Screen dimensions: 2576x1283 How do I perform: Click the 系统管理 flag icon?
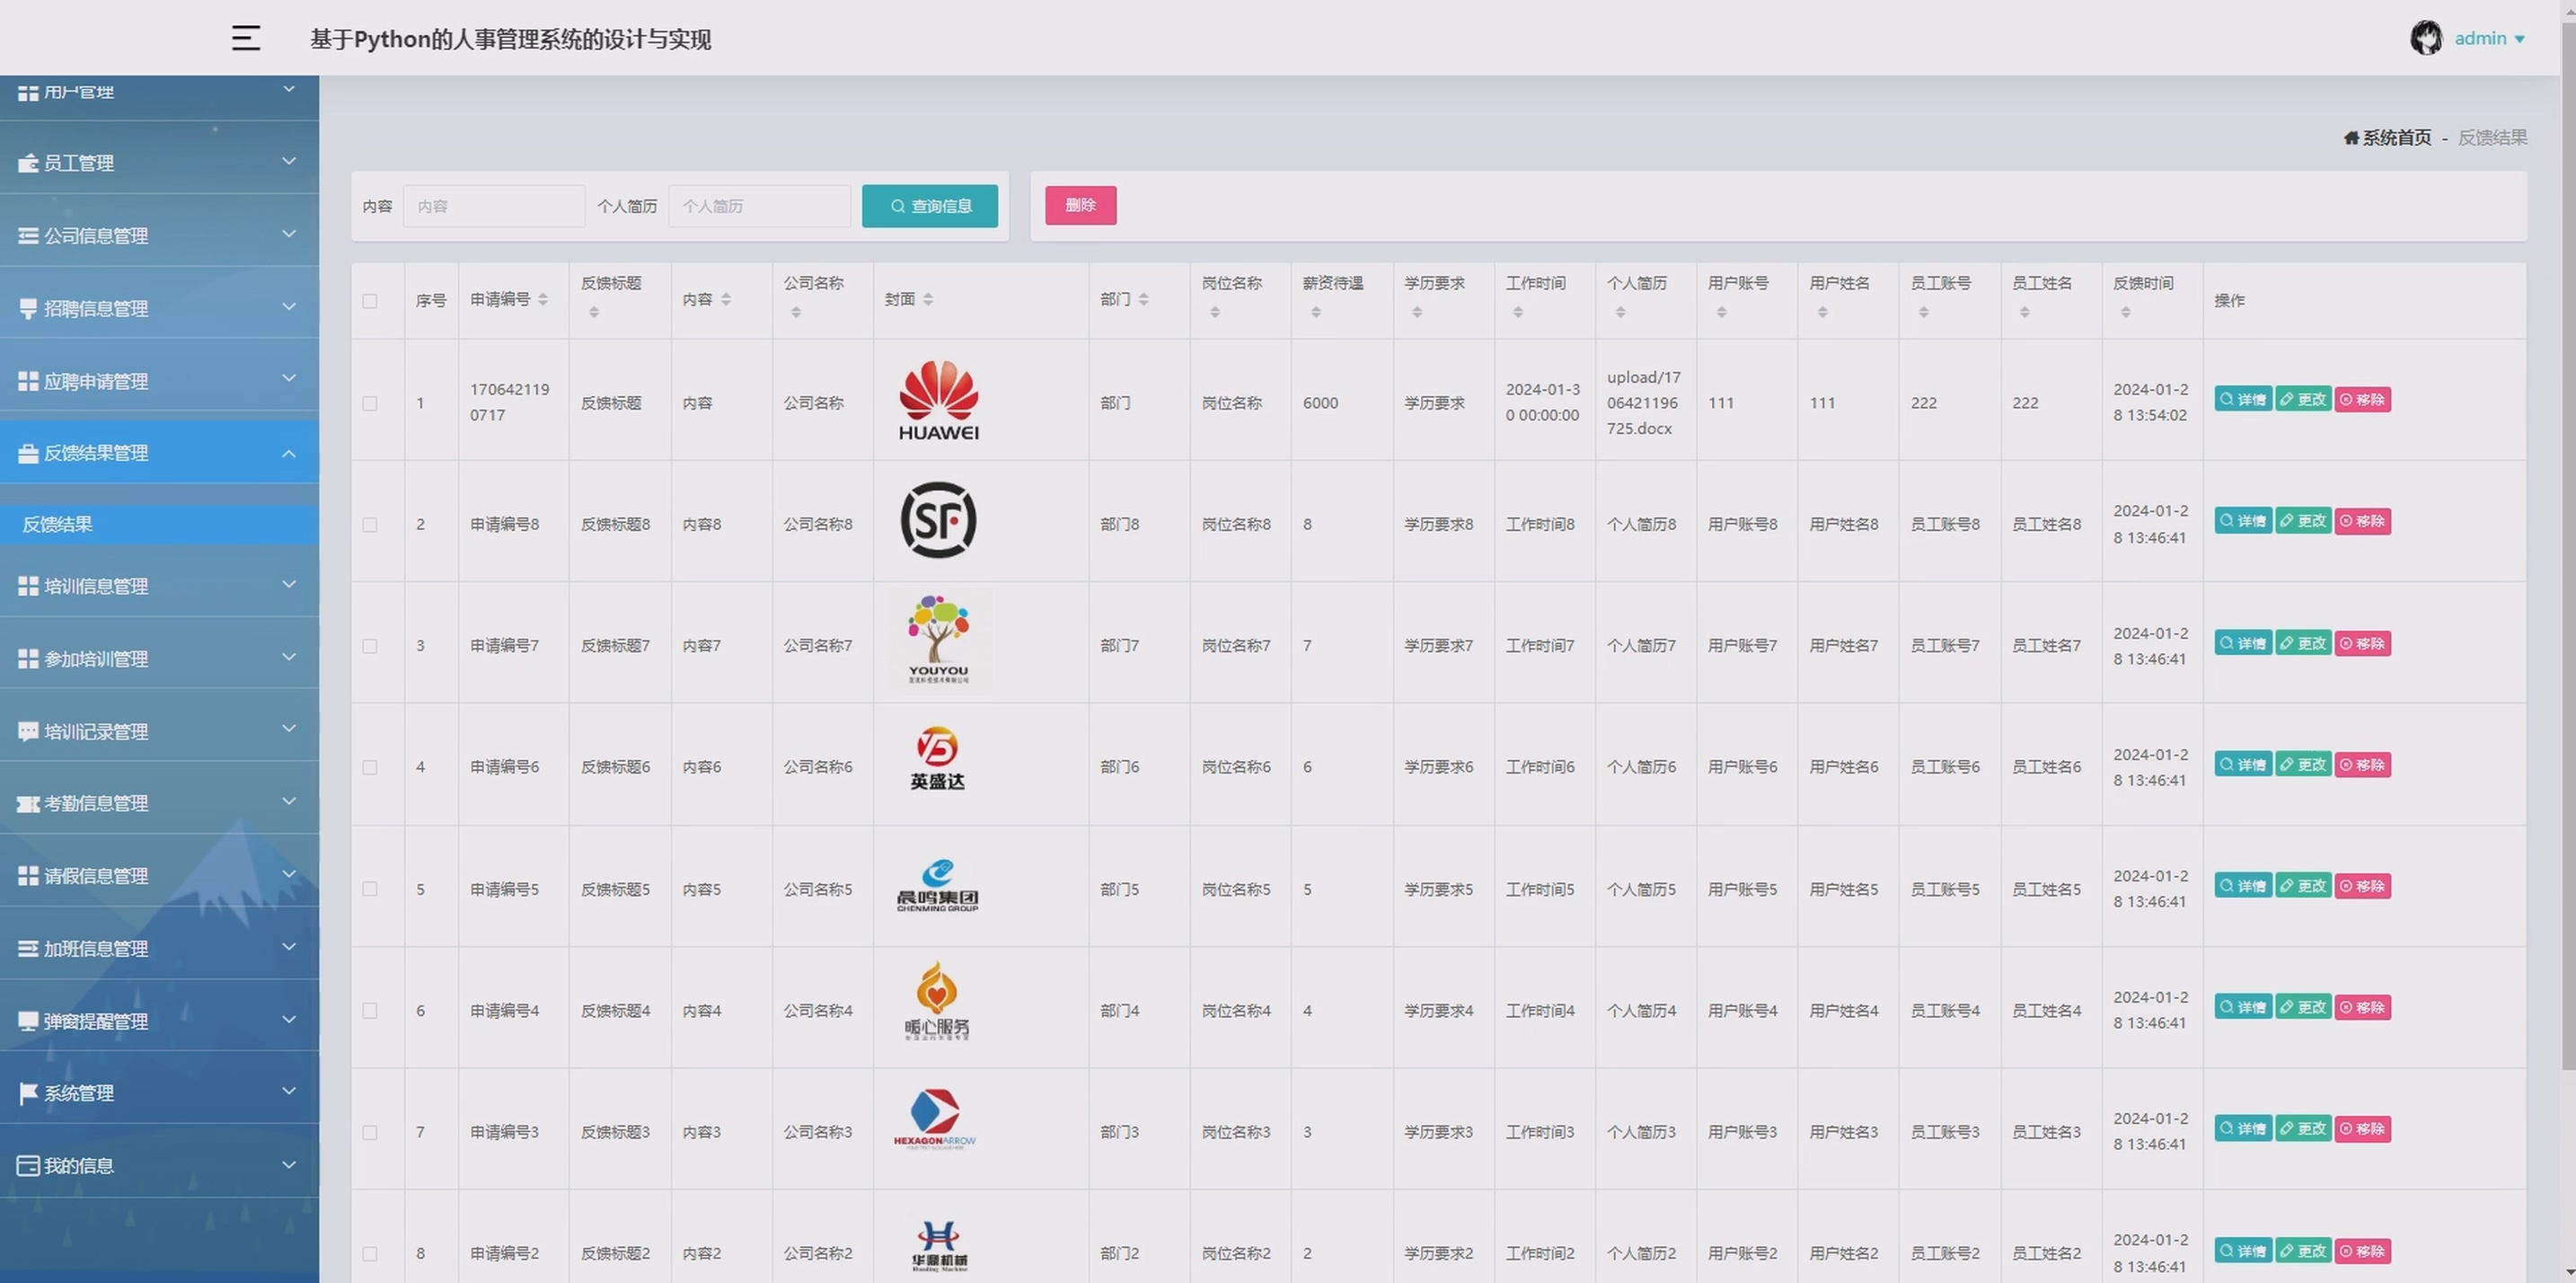click(x=28, y=1094)
